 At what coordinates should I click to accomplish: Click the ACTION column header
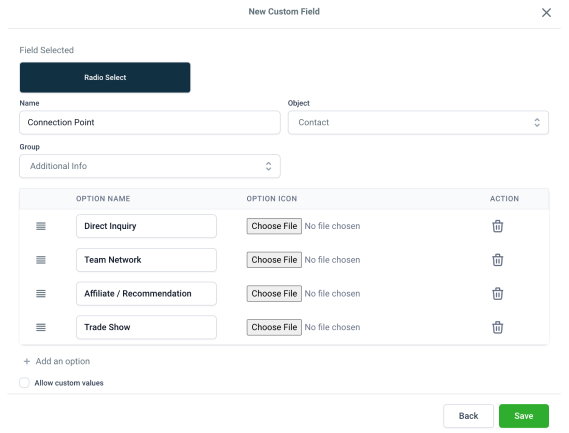click(x=504, y=199)
